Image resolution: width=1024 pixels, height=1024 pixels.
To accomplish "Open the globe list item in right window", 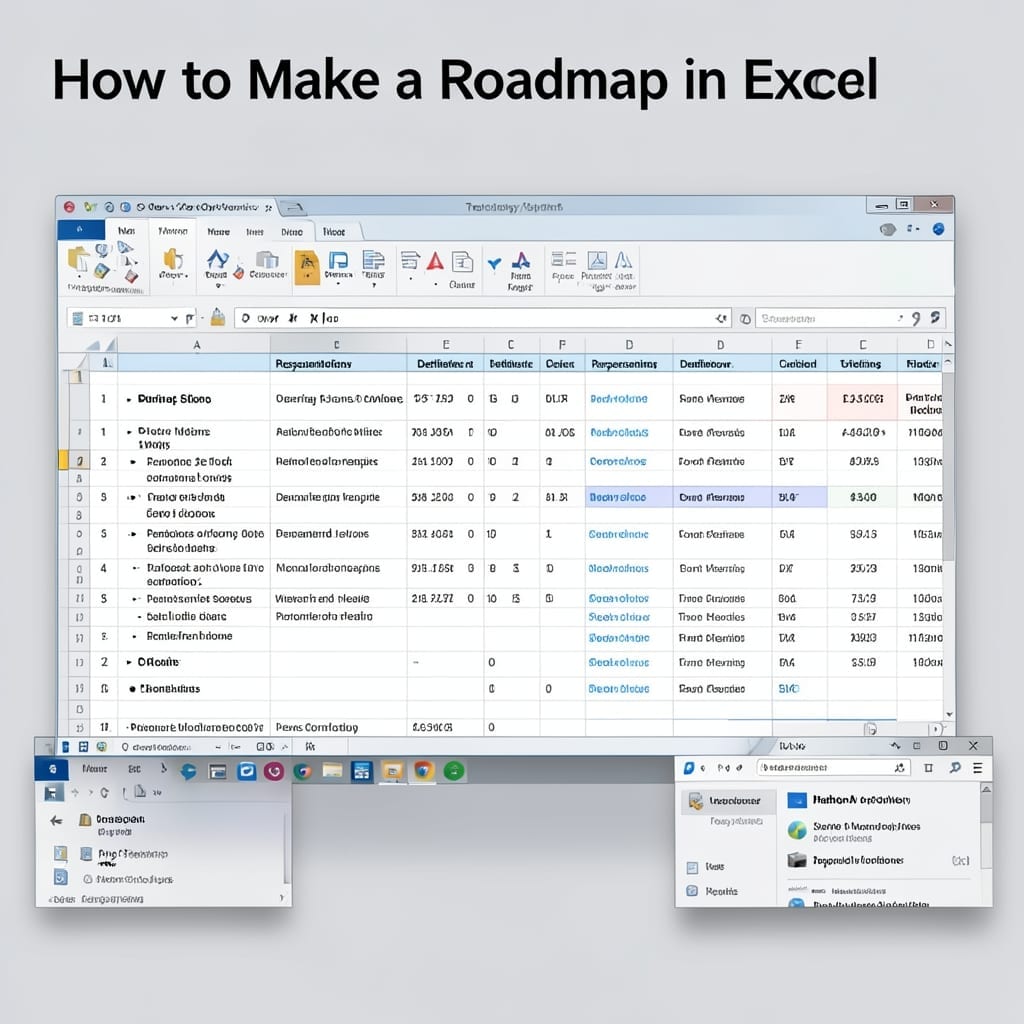I will 853,831.
